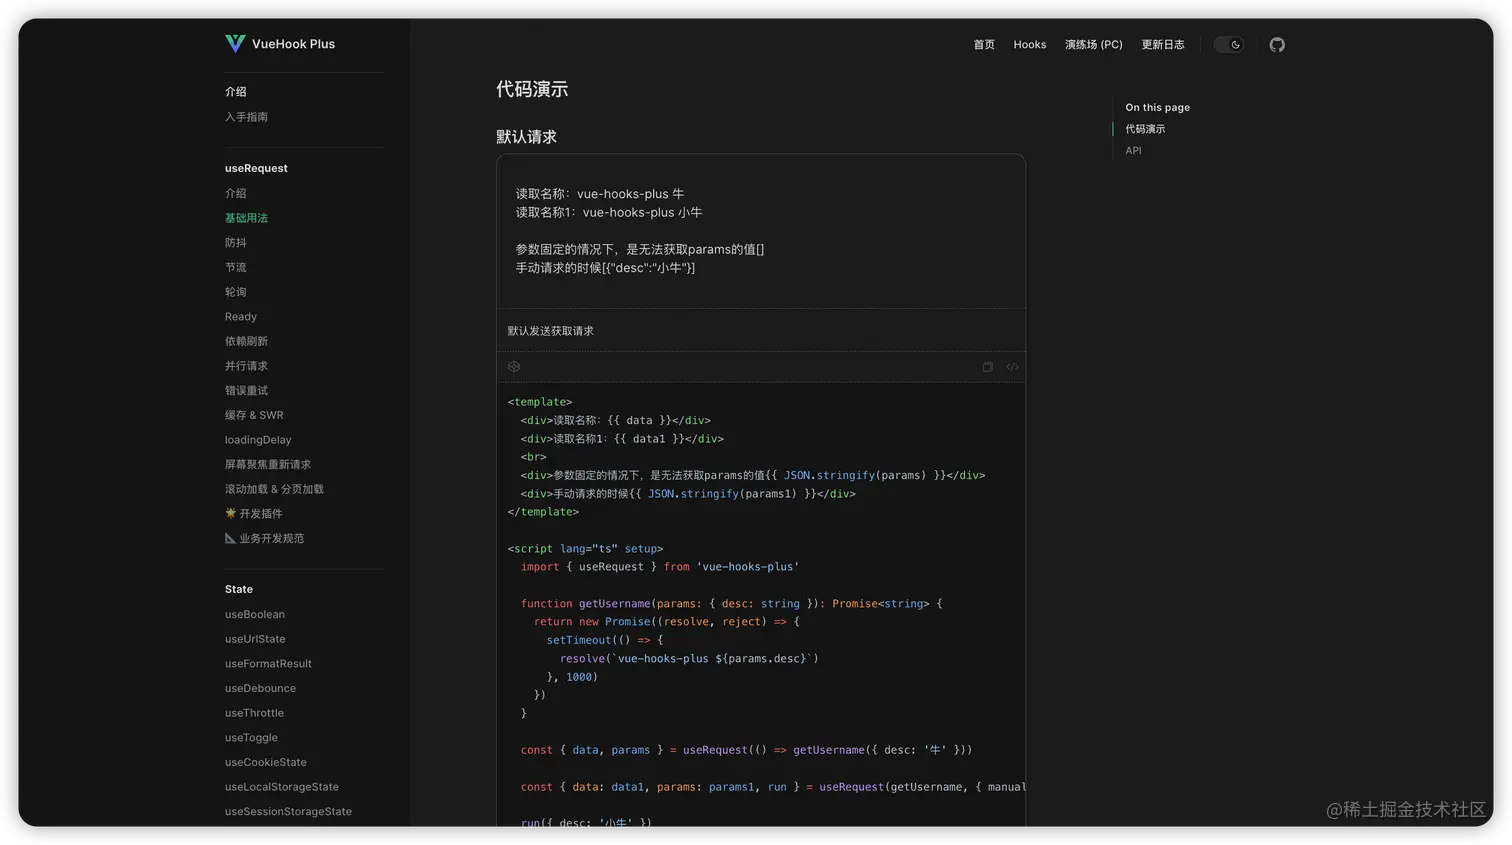
Task: Click the VueHook Plus site title
Action: (293, 44)
